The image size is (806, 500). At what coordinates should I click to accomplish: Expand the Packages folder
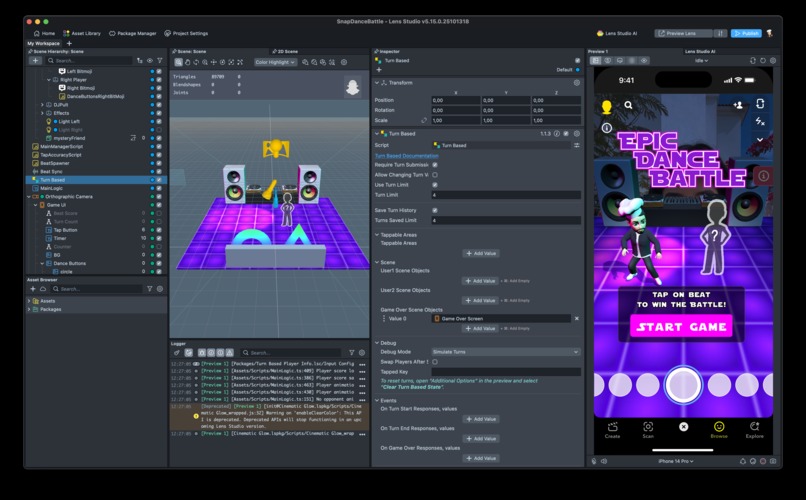pos(29,309)
